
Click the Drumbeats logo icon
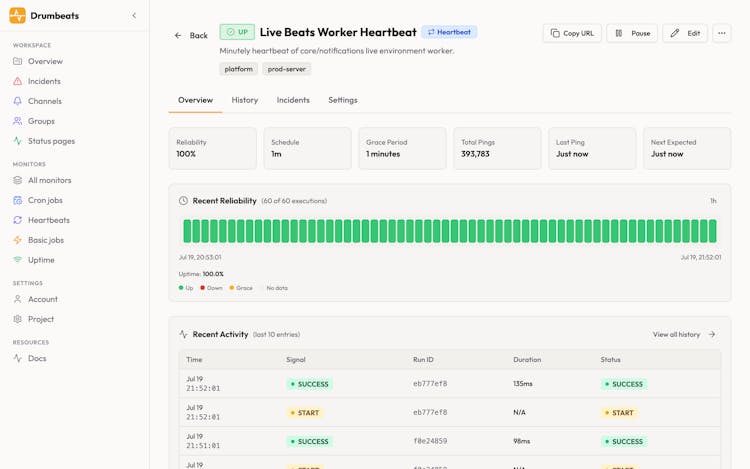click(x=17, y=15)
